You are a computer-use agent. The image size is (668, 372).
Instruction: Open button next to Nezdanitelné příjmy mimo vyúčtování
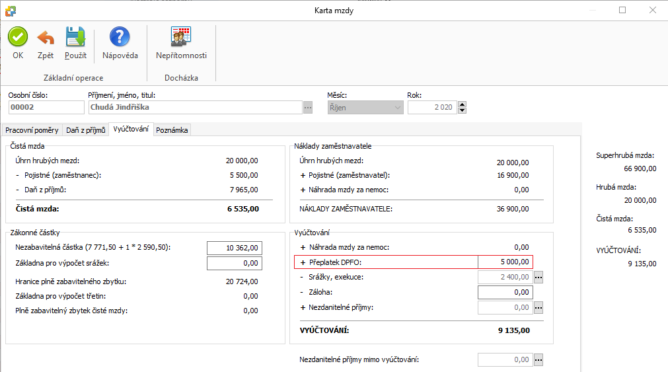538,360
